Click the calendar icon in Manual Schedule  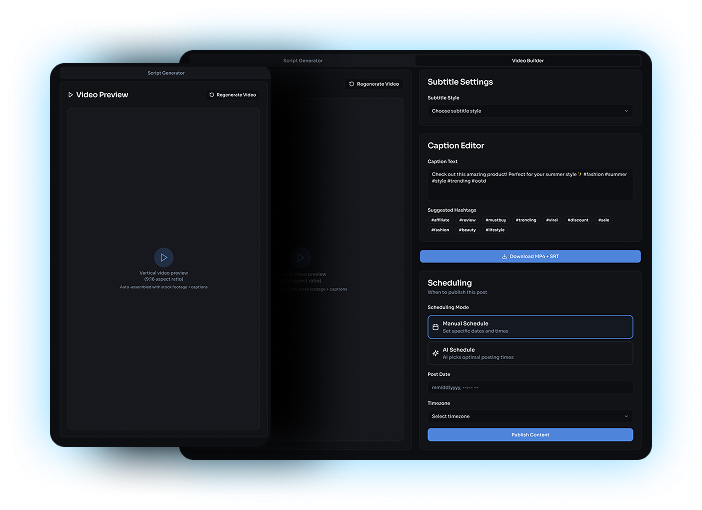(x=435, y=327)
